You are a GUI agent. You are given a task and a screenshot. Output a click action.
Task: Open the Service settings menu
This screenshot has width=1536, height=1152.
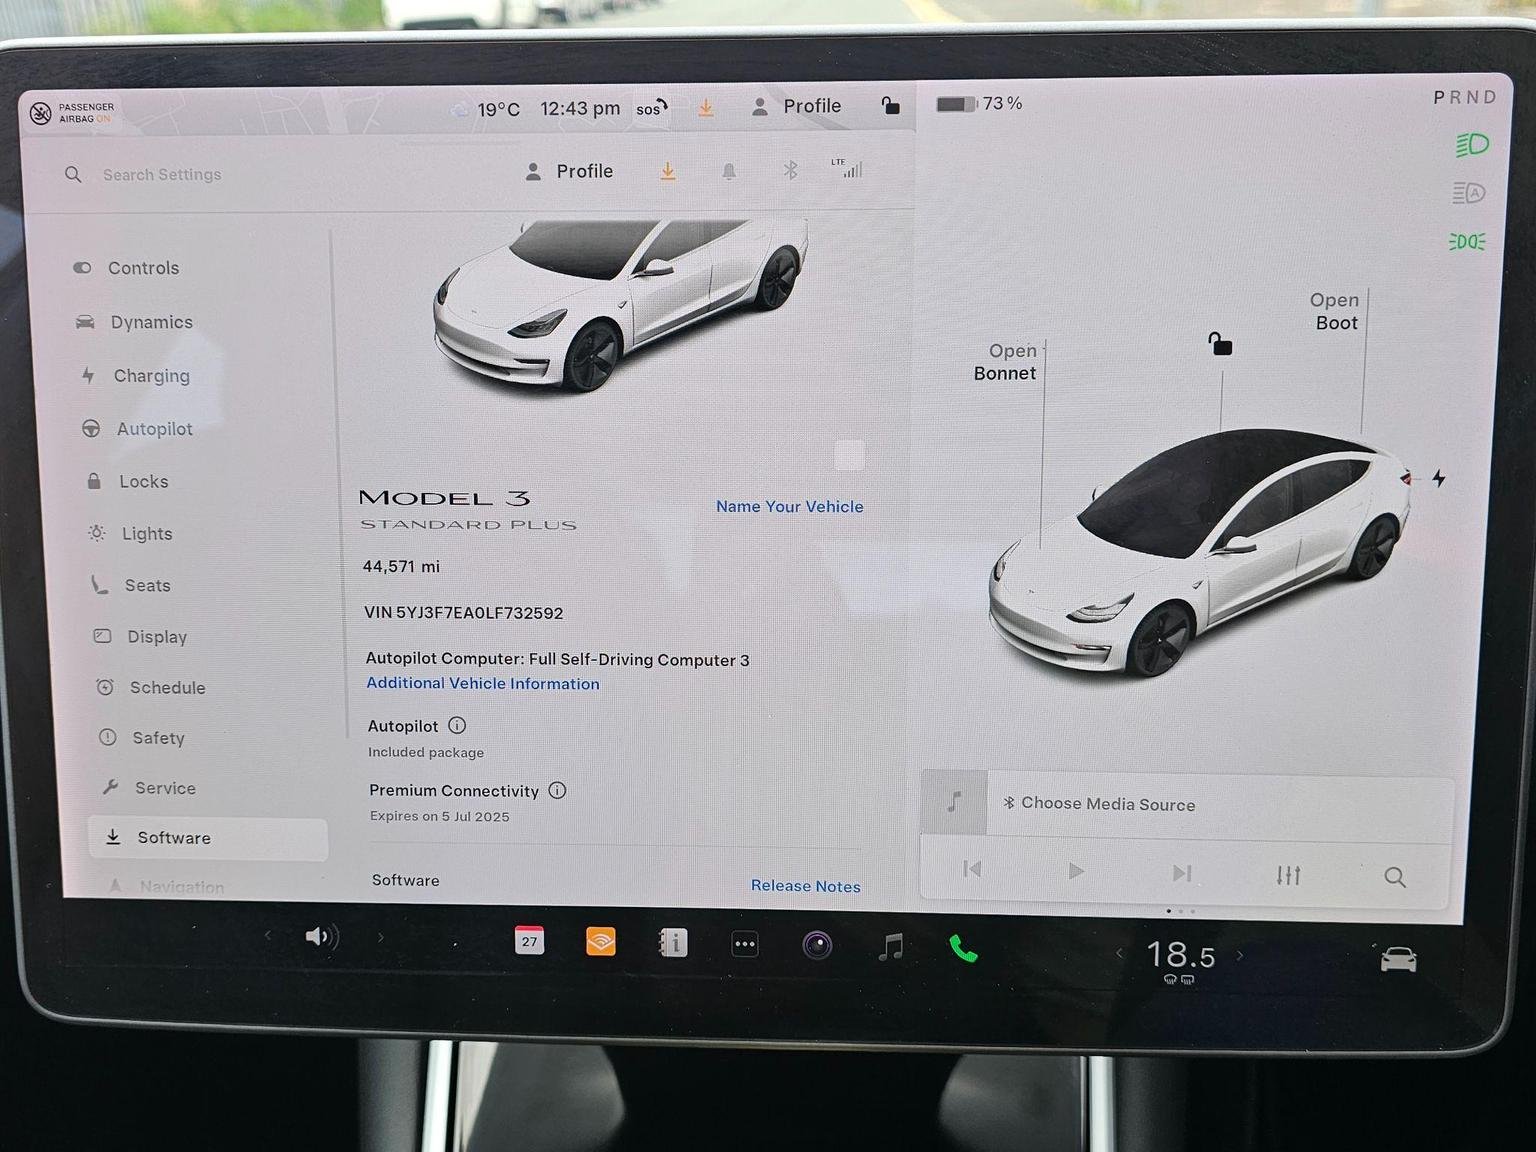[x=149, y=788]
